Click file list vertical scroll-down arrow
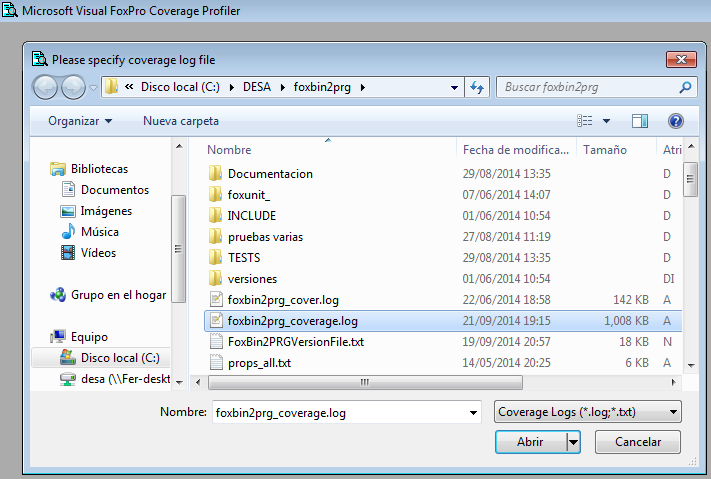This screenshot has height=479, width=711. 691,365
